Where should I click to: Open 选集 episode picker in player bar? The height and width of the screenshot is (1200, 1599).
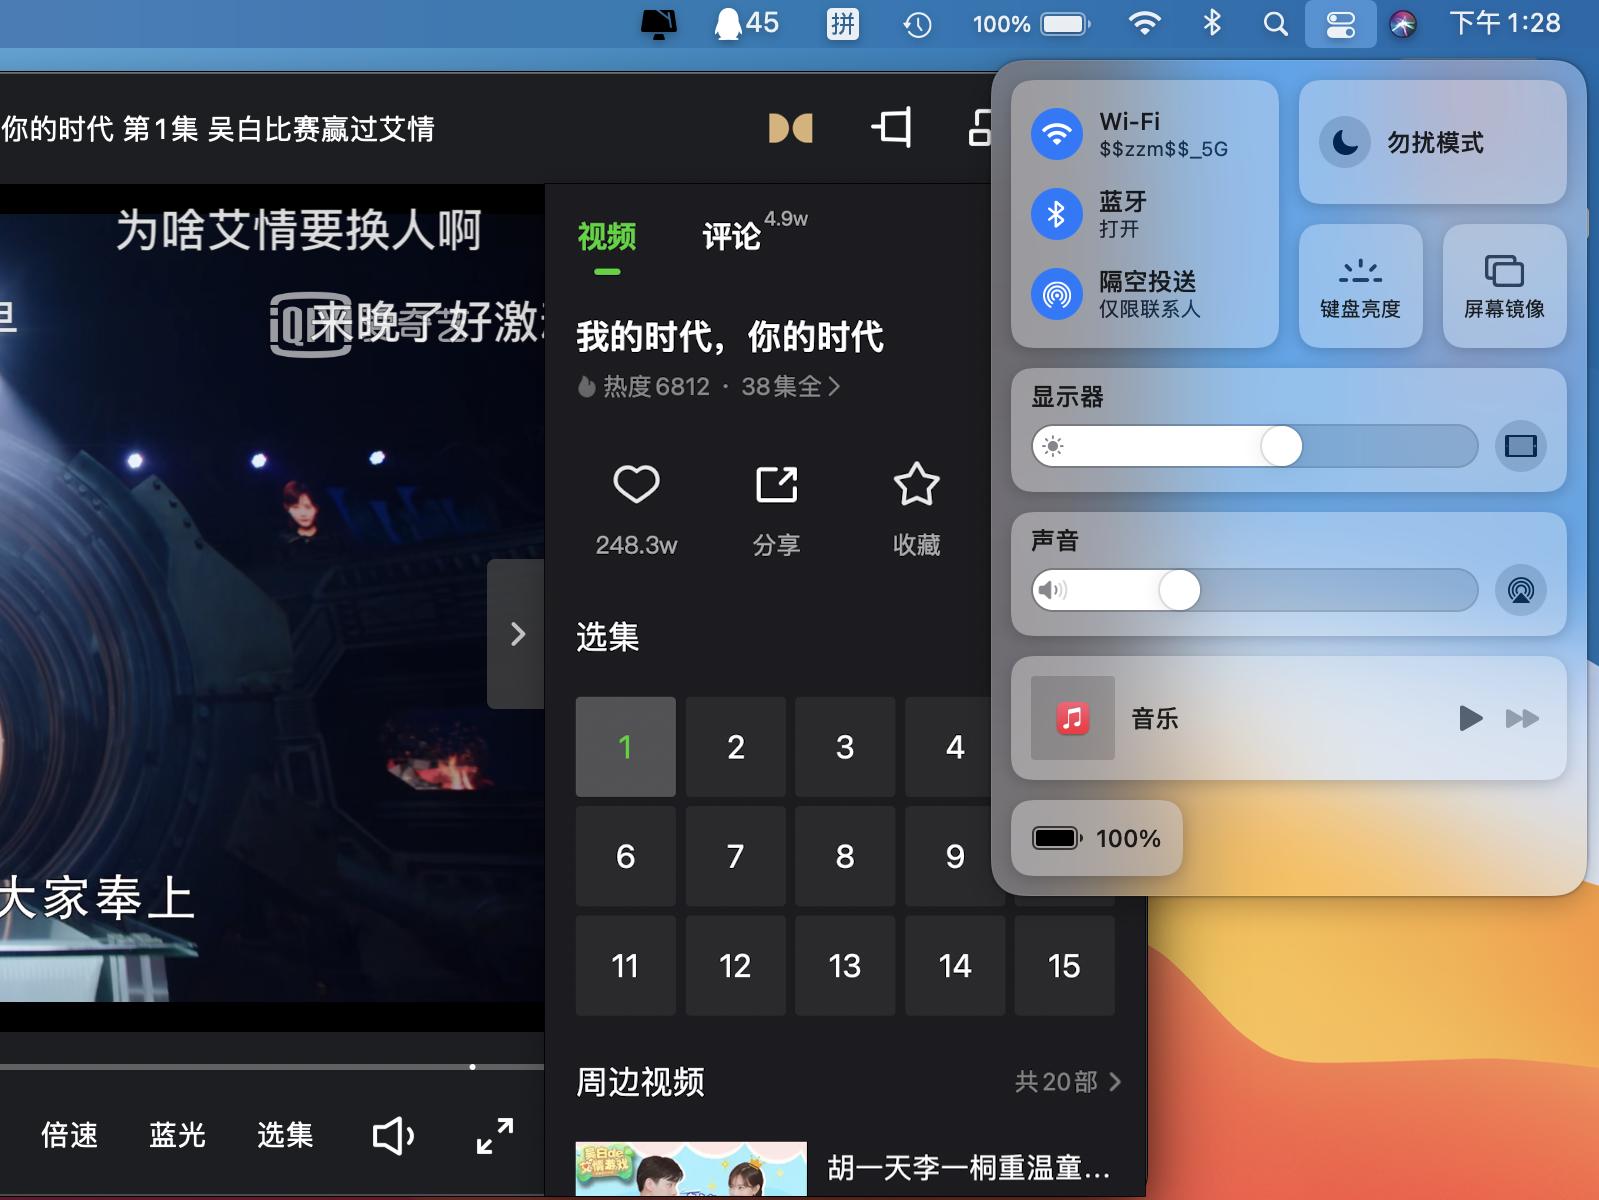point(285,1135)
